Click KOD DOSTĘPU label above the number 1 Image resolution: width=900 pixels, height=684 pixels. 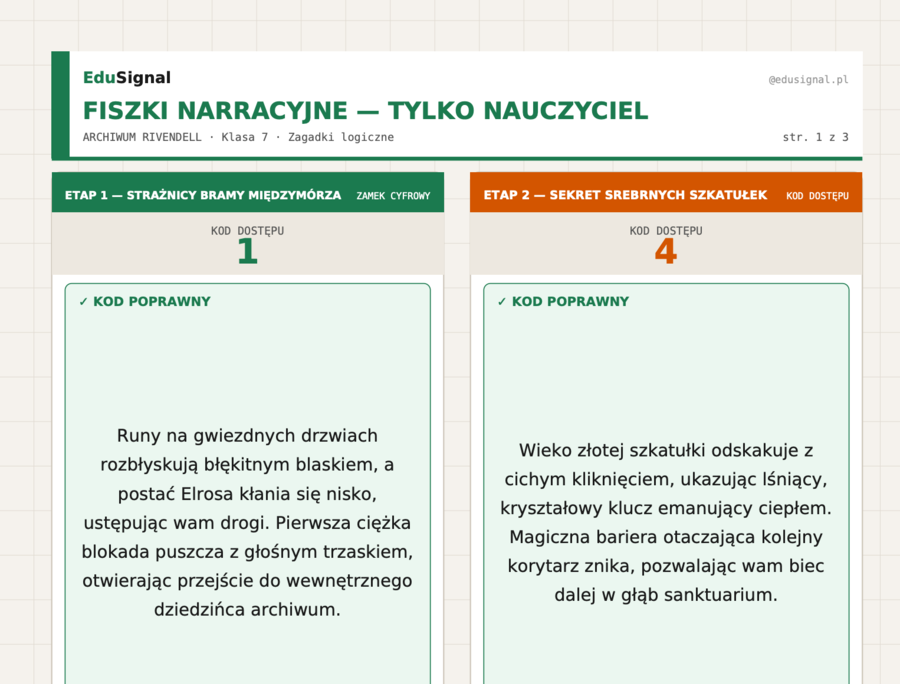(247, 231)
